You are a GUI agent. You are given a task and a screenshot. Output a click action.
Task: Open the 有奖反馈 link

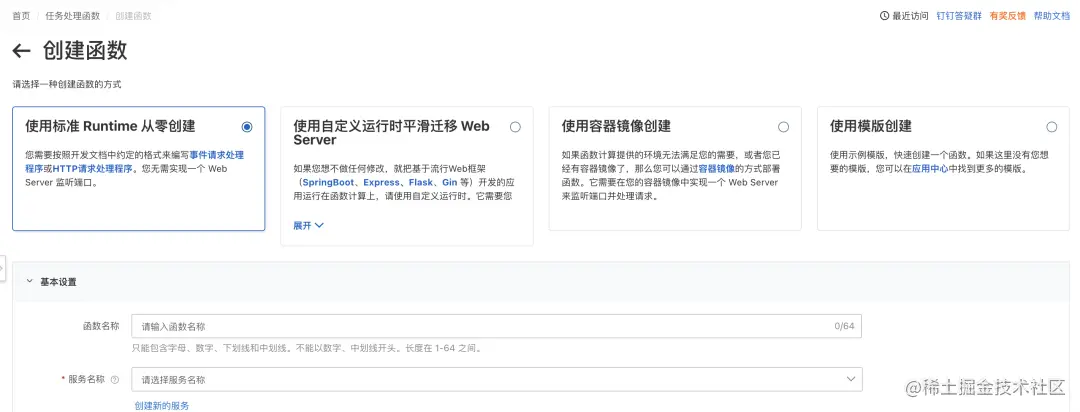tap(1008, 16)
